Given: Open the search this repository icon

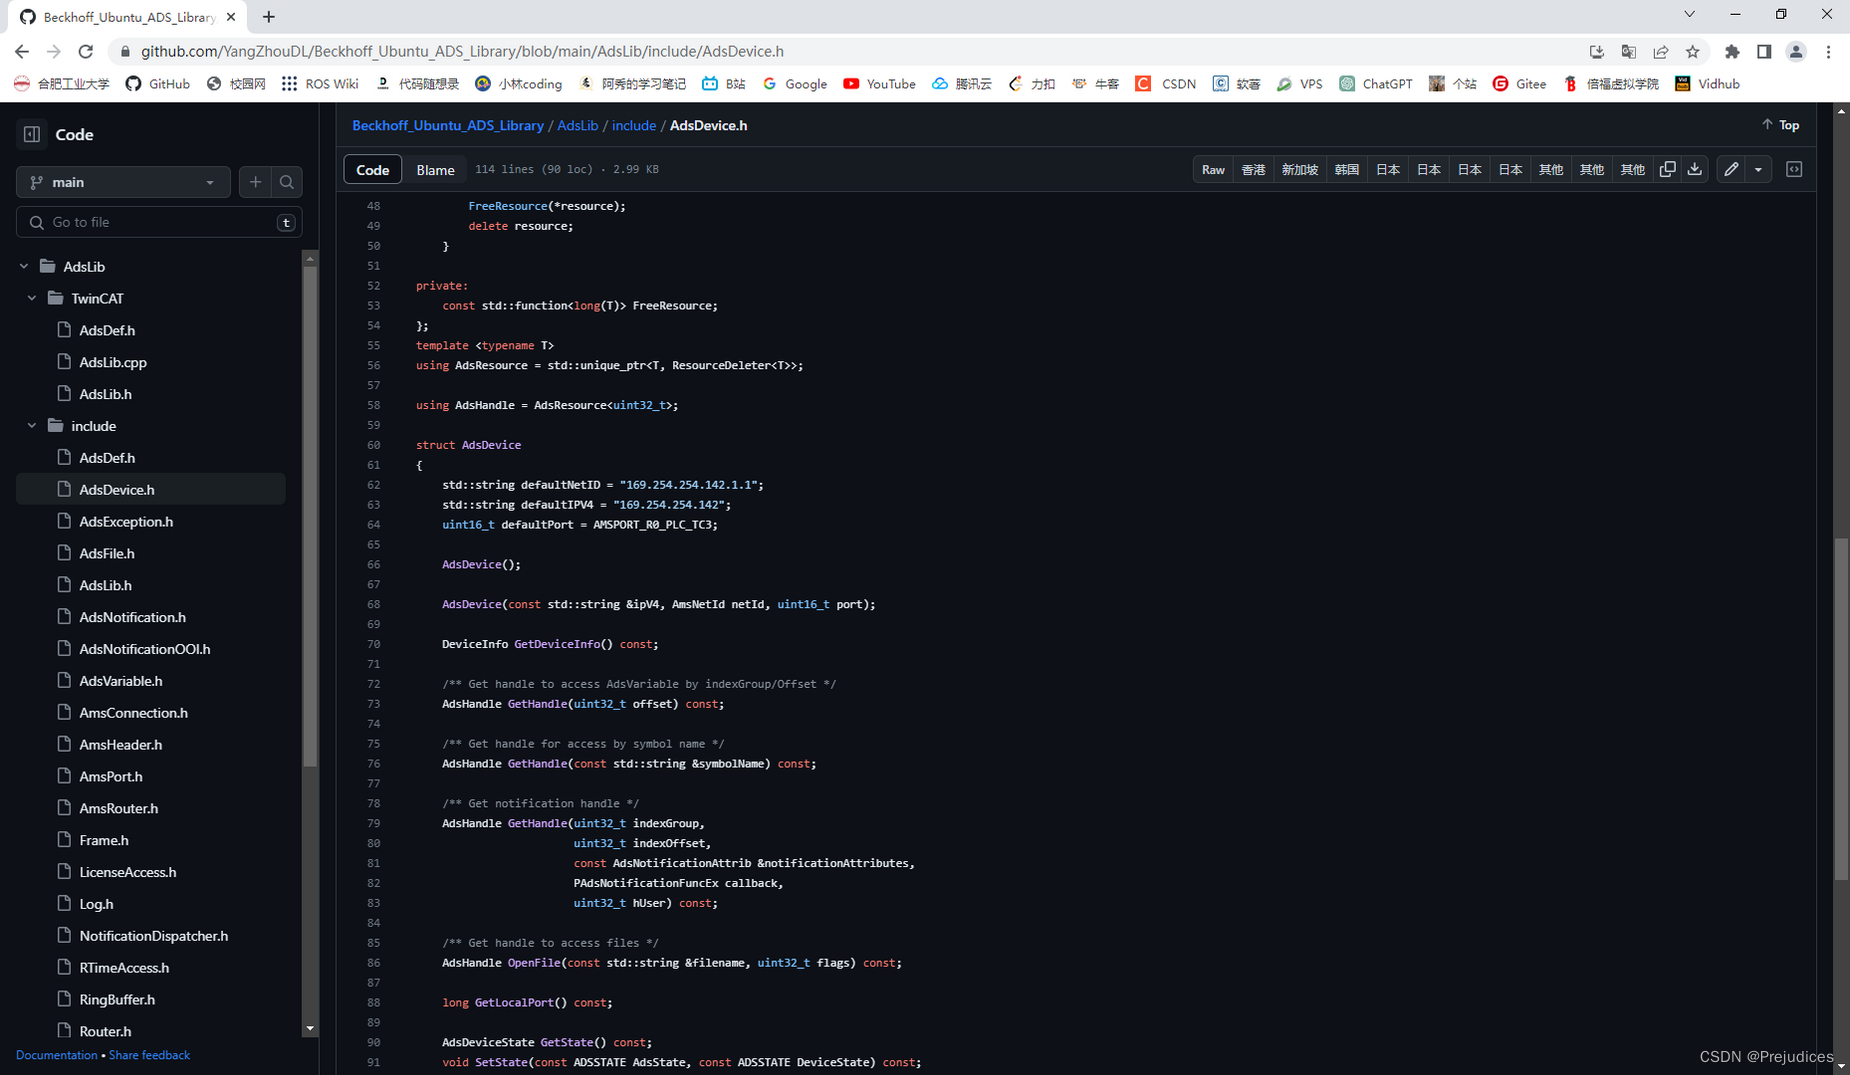Looking at the screenshot, I should (287, 182).
